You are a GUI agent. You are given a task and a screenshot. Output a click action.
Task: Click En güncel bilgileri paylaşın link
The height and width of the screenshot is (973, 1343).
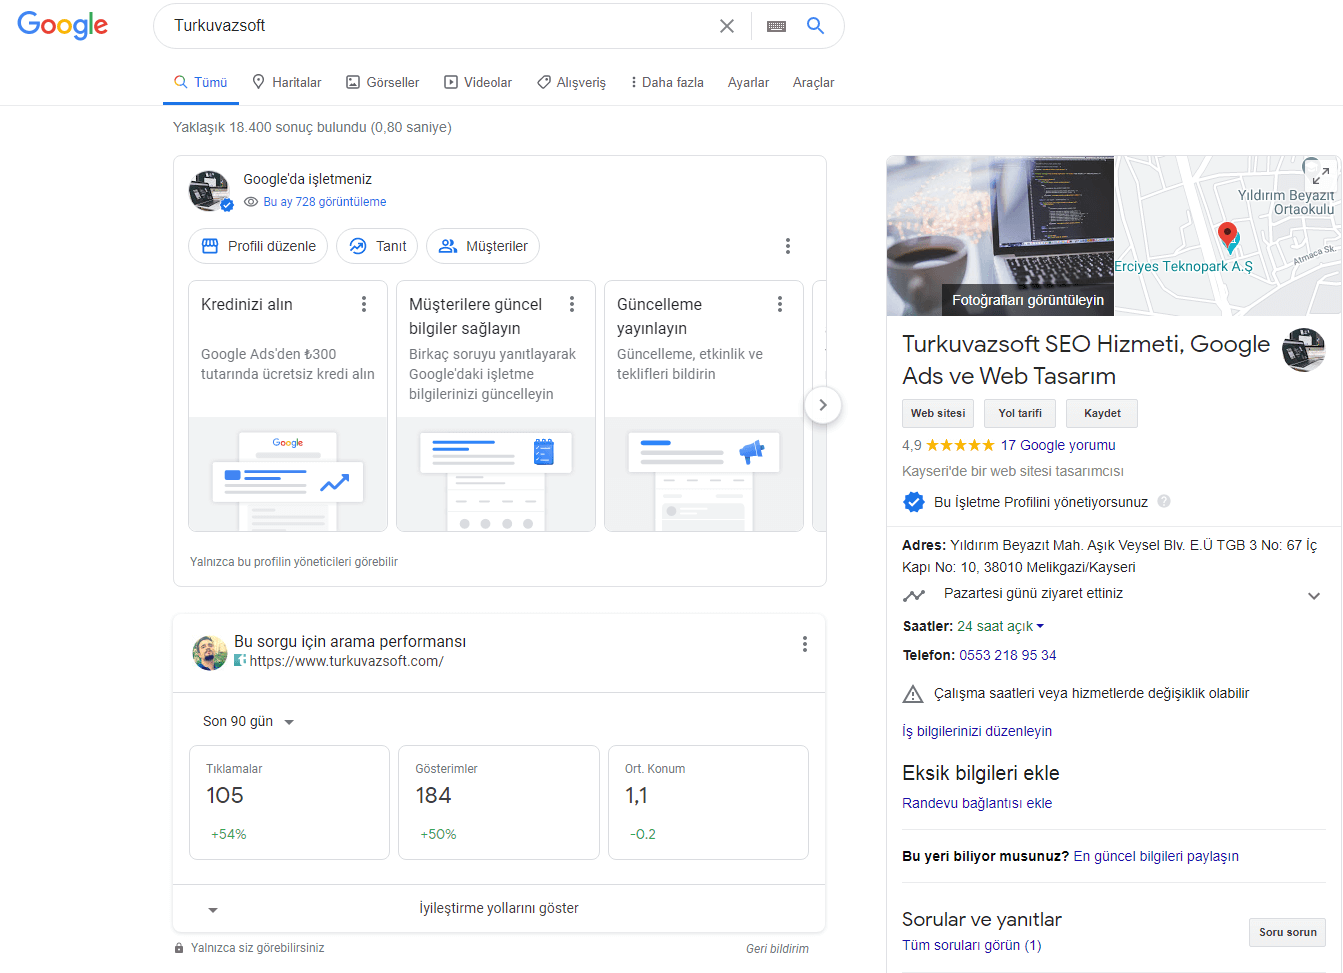[x=1156, y=856]
